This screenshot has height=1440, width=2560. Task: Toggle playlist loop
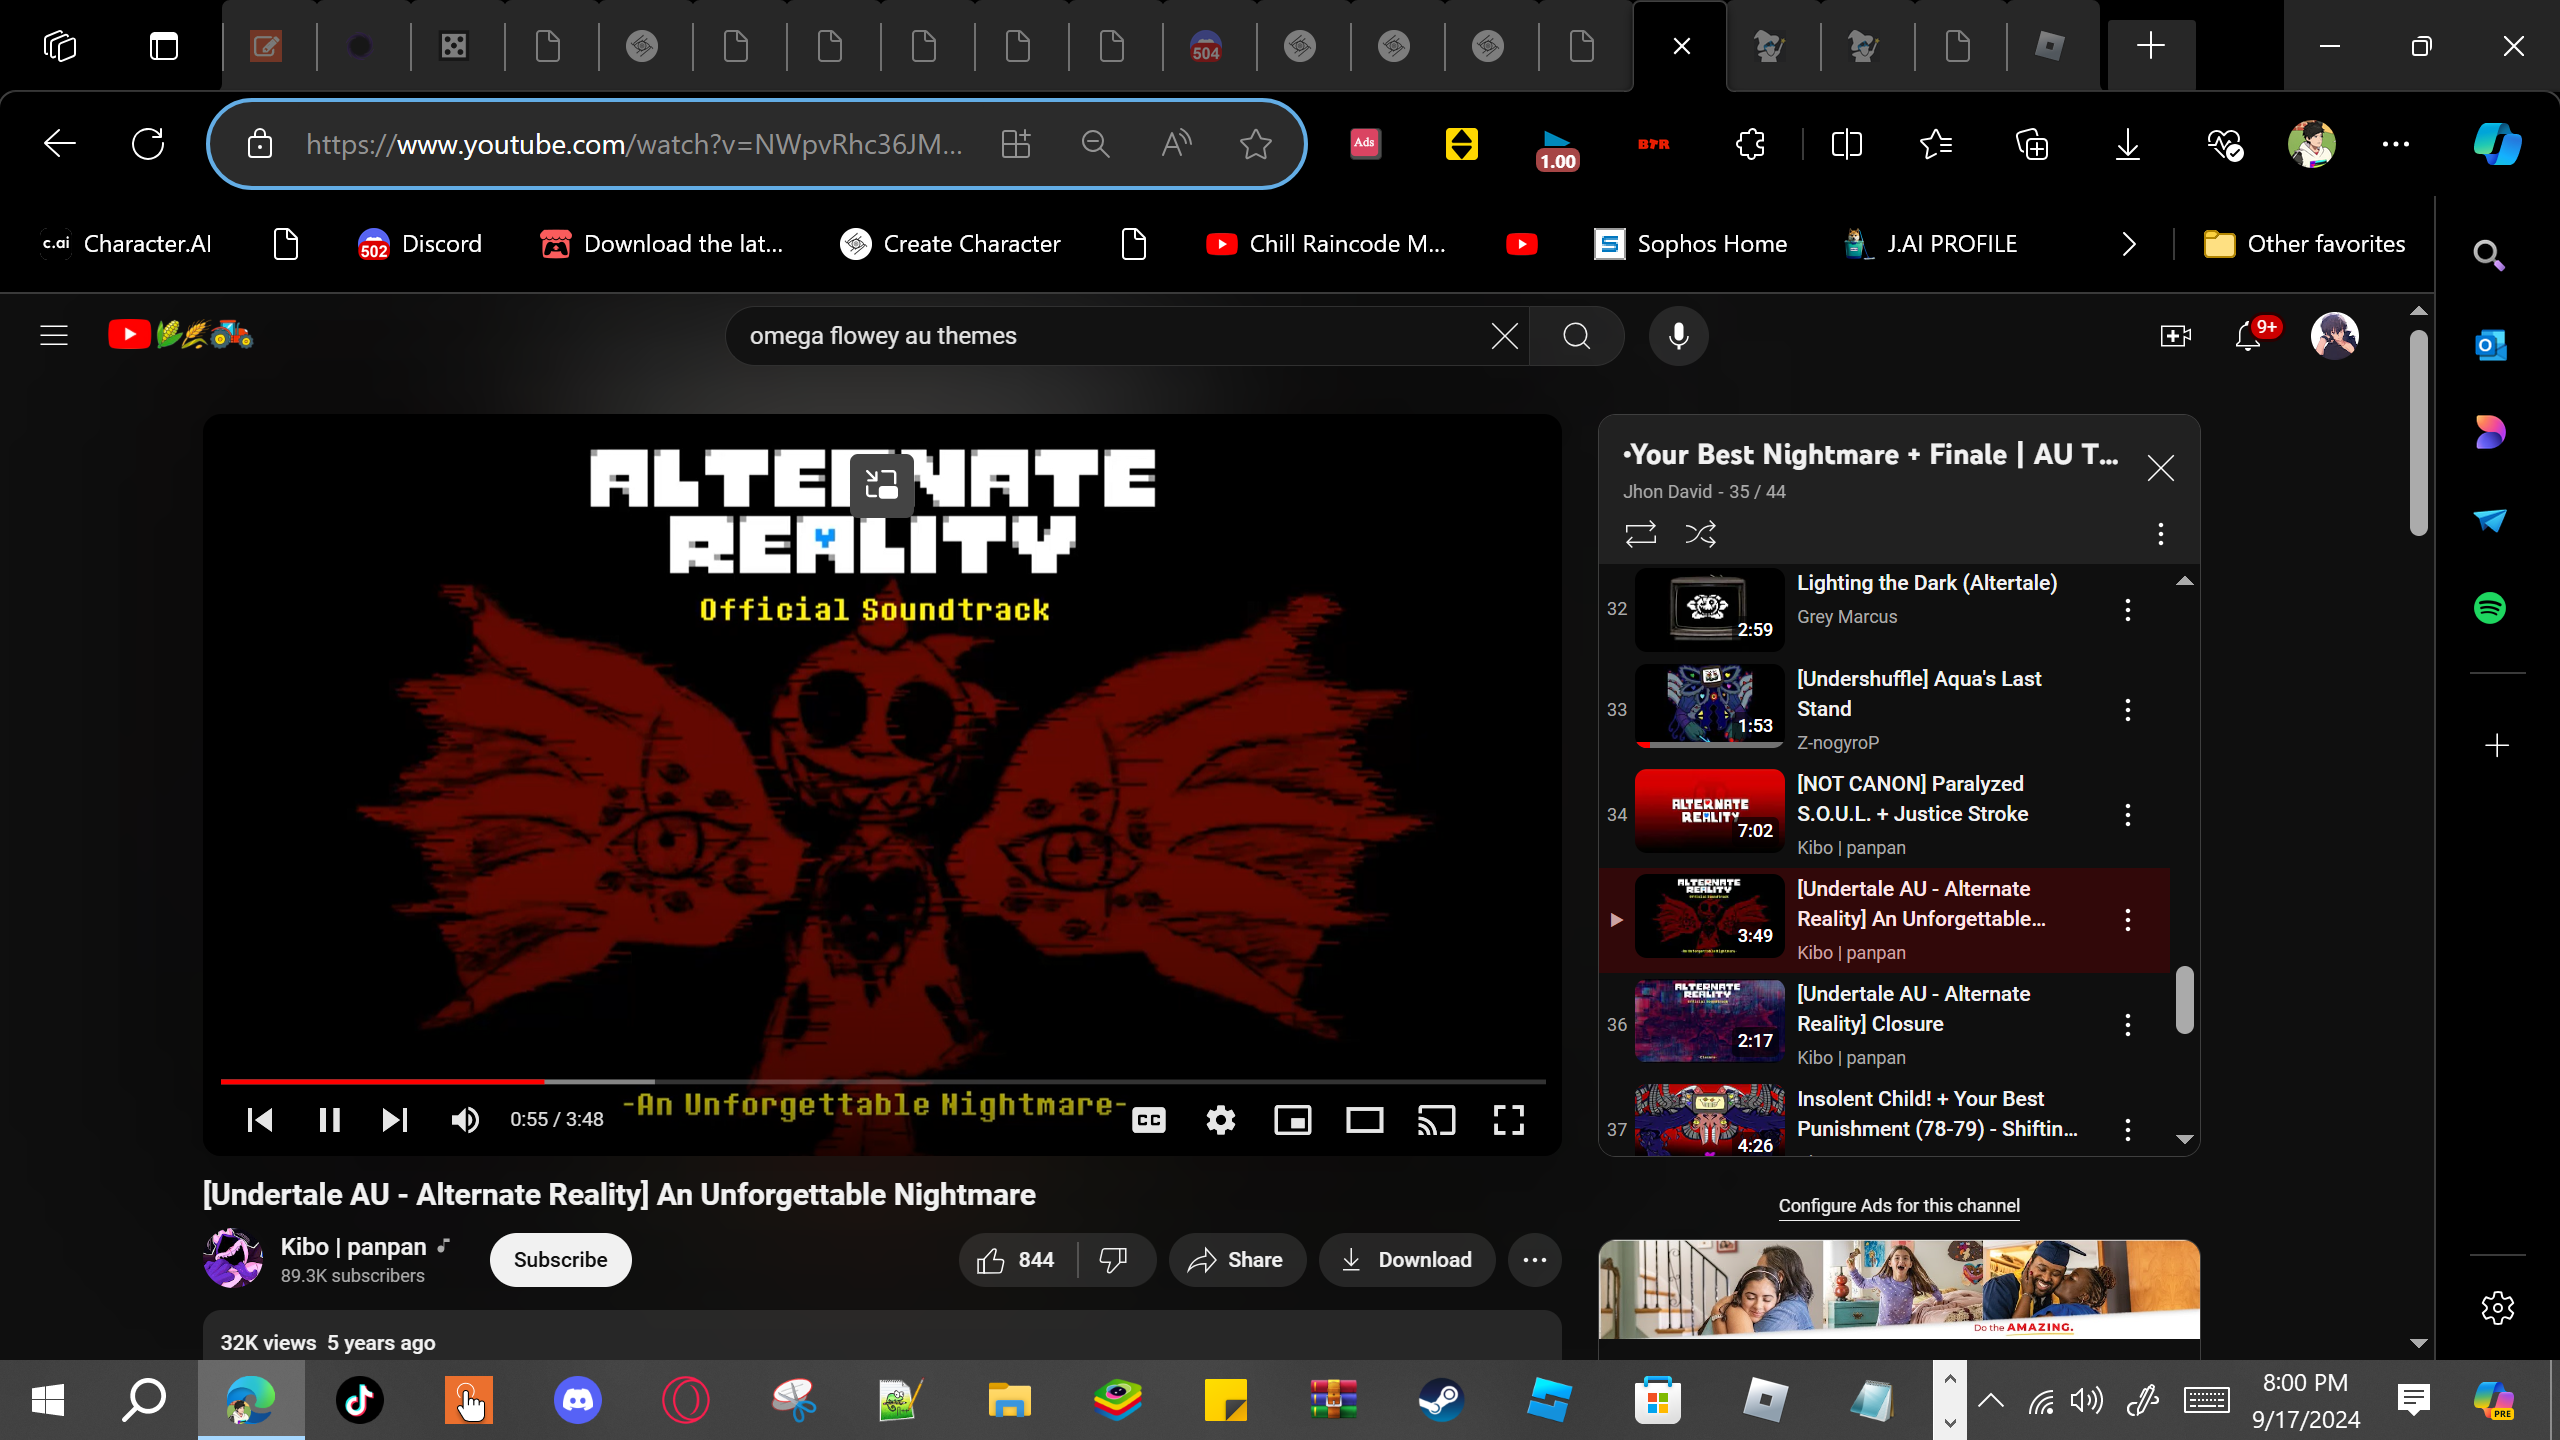click(1640, 534)
